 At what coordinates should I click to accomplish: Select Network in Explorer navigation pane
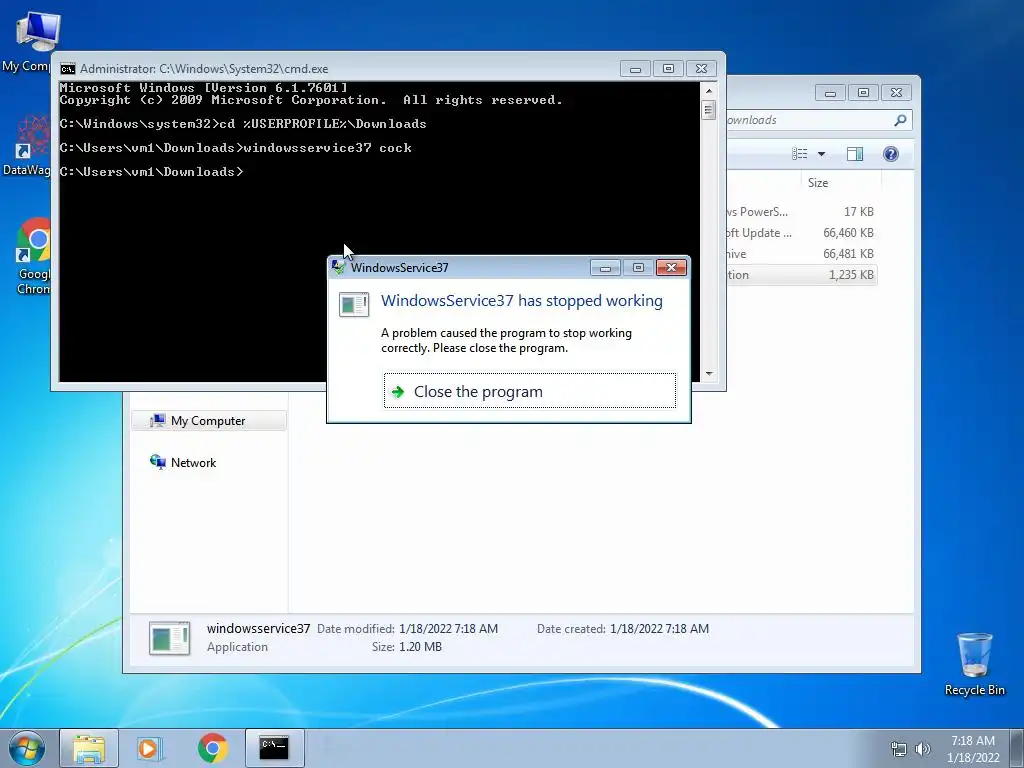click(193, 462)
